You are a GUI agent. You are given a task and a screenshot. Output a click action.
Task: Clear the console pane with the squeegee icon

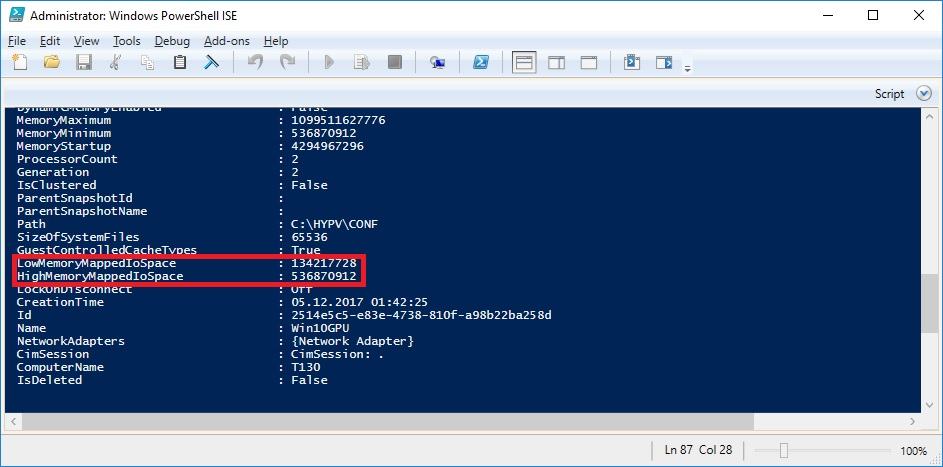point(211,62)
